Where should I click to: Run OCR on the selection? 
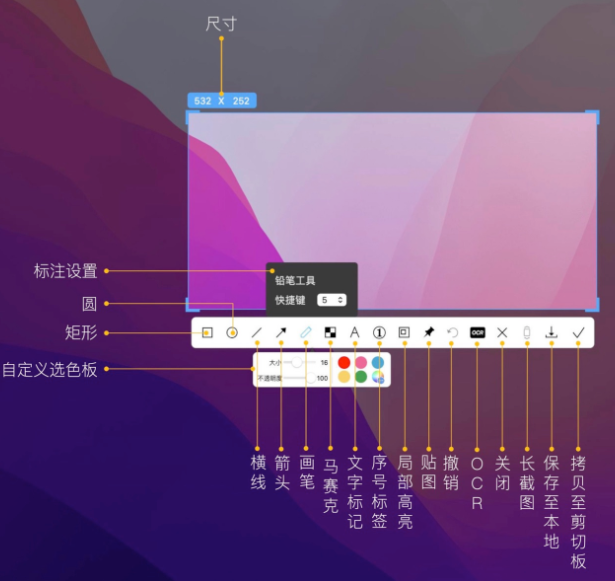[x=477, y=333]
